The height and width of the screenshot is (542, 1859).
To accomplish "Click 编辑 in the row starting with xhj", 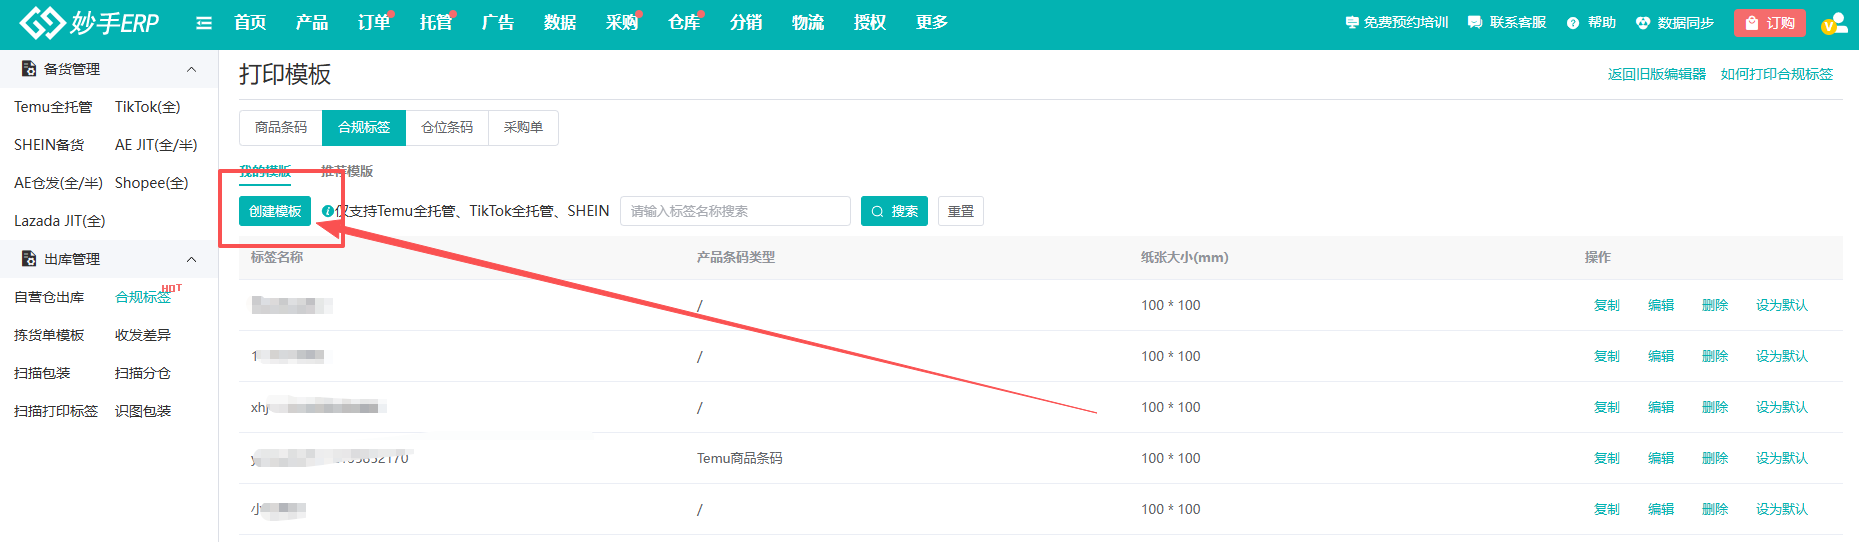I will (1661, 407).
